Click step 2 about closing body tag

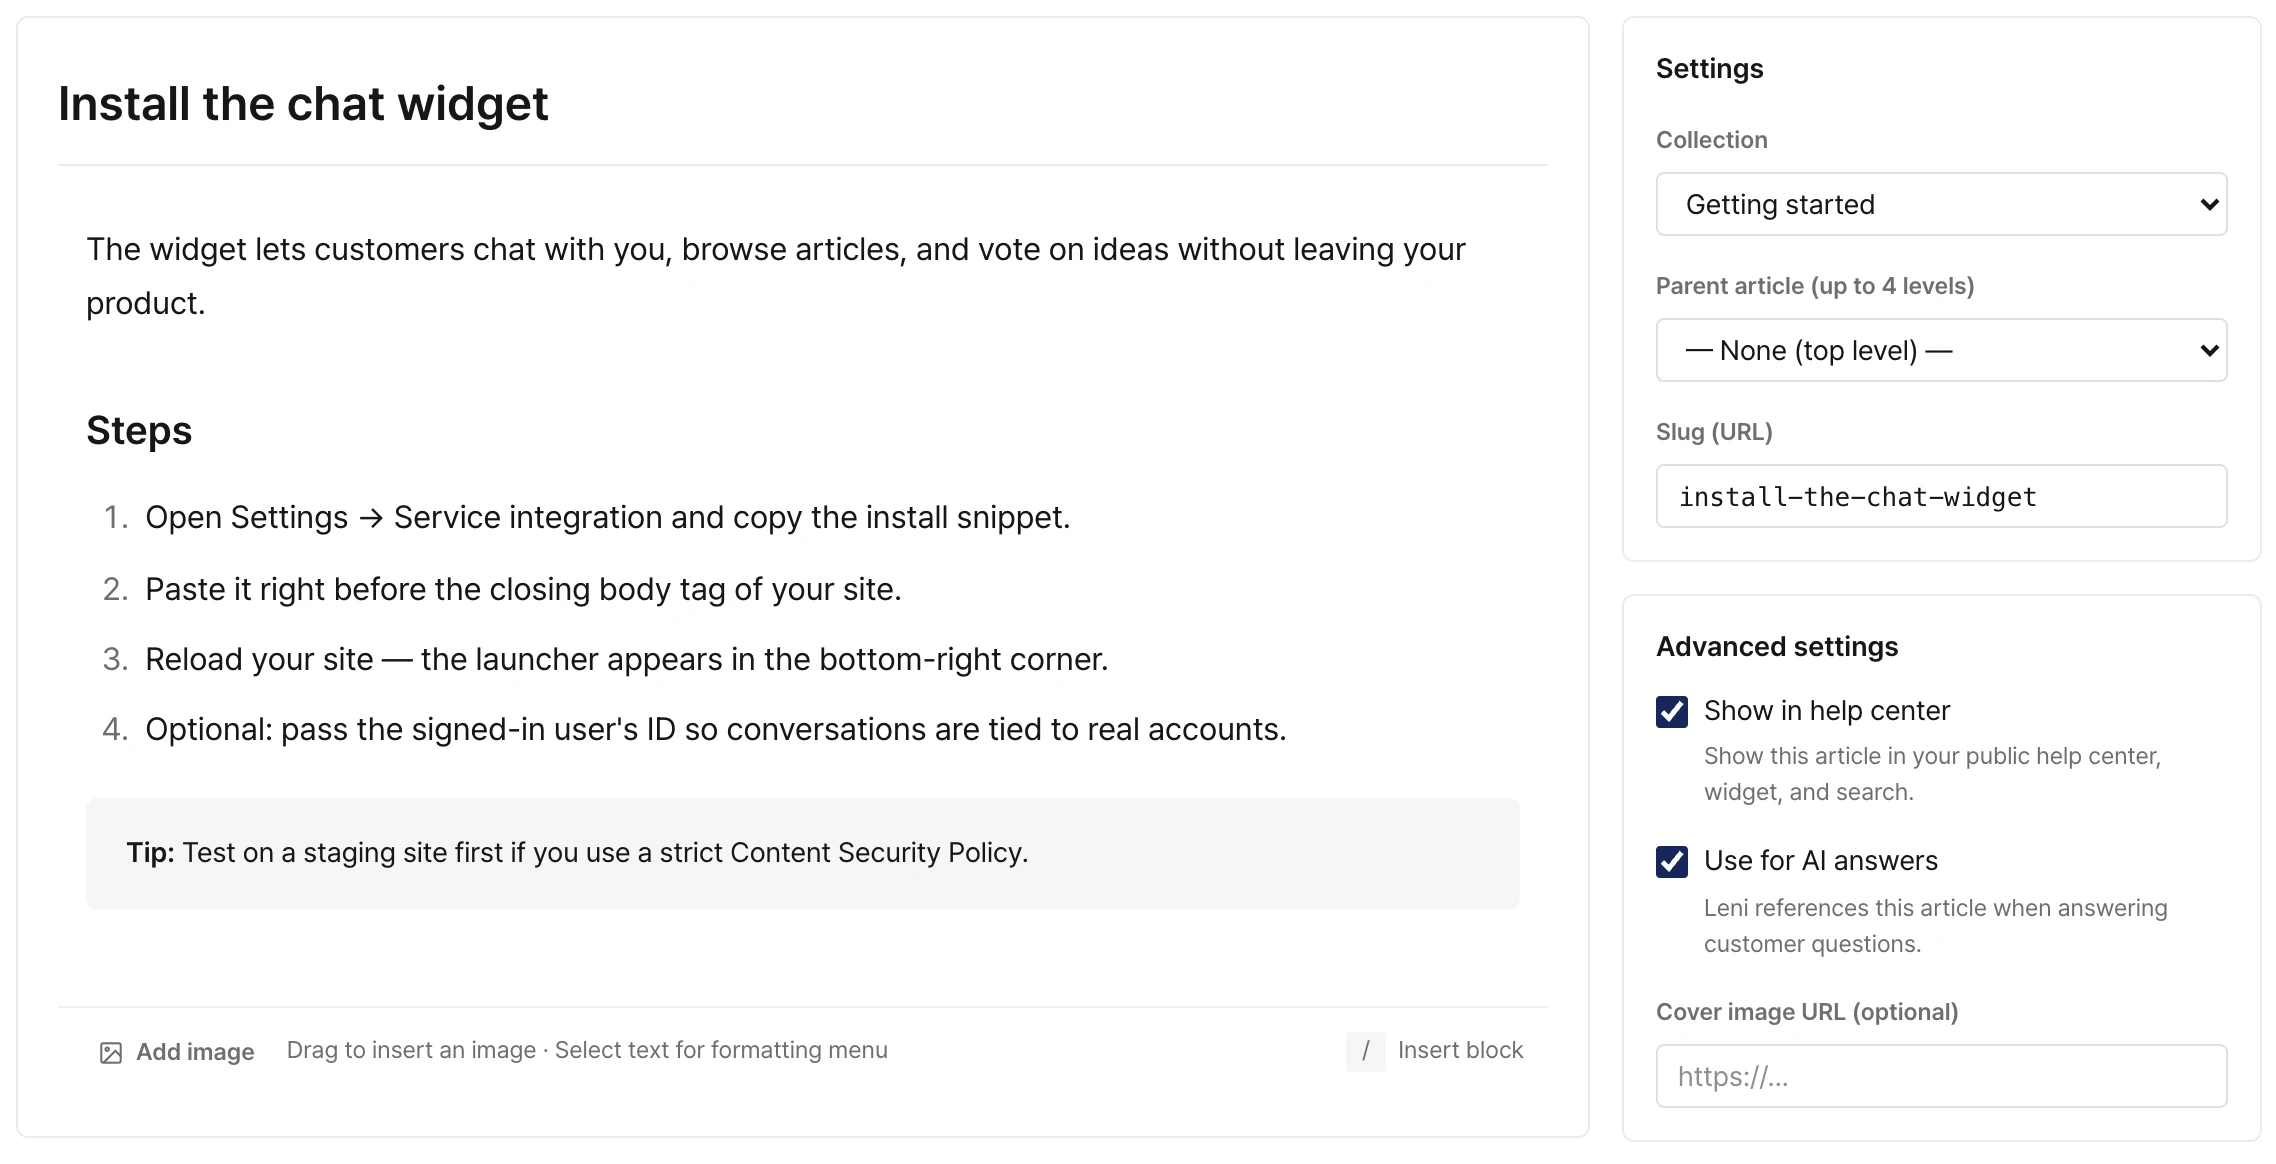[523, 589]
